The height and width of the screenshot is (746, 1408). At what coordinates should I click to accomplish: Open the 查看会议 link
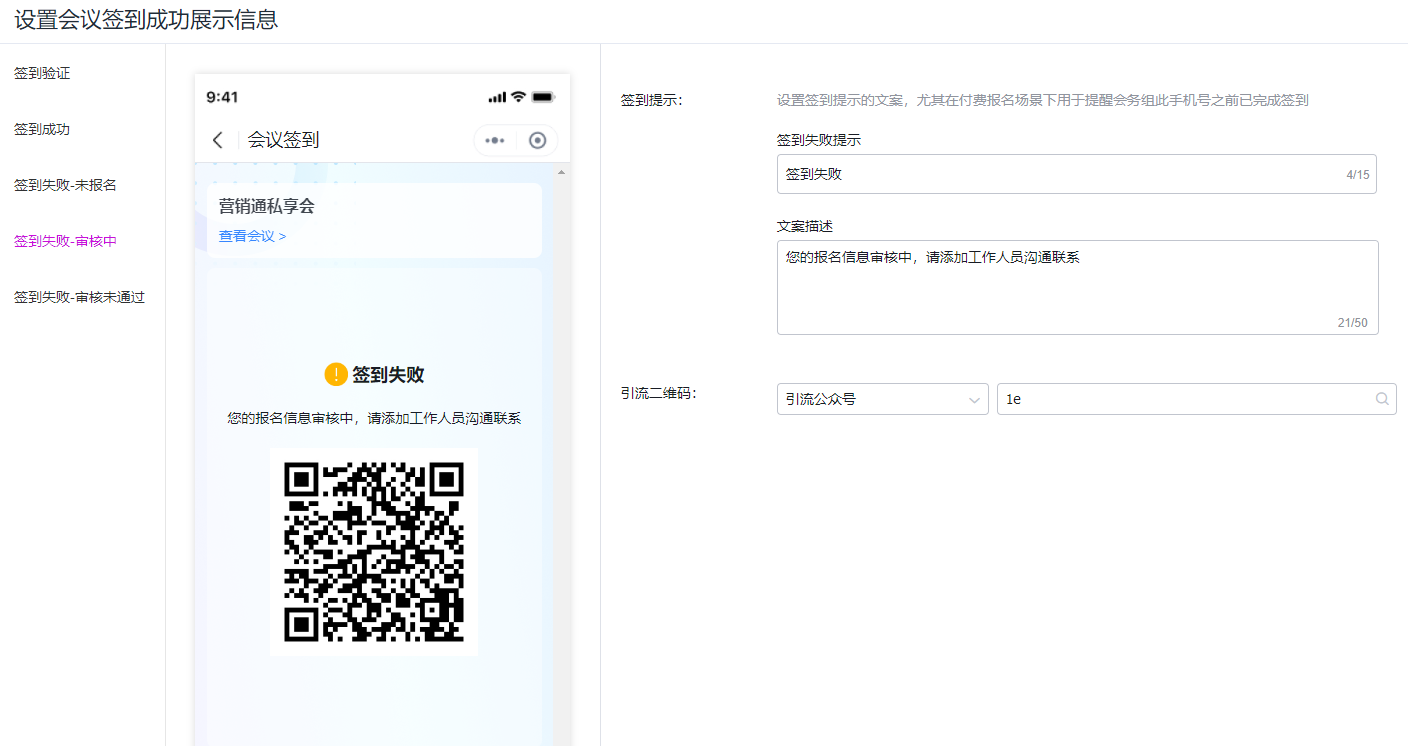pyautogui.click(x=252, y=236)
